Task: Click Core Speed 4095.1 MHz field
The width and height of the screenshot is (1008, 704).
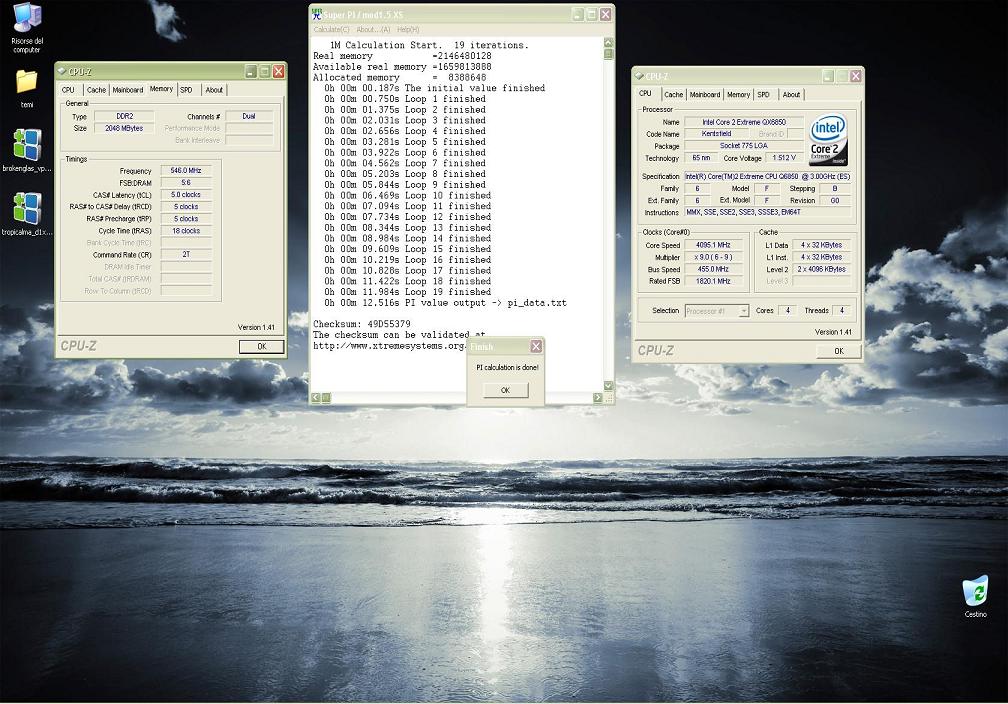Action: pyautogui.click(x=713, y=245)
